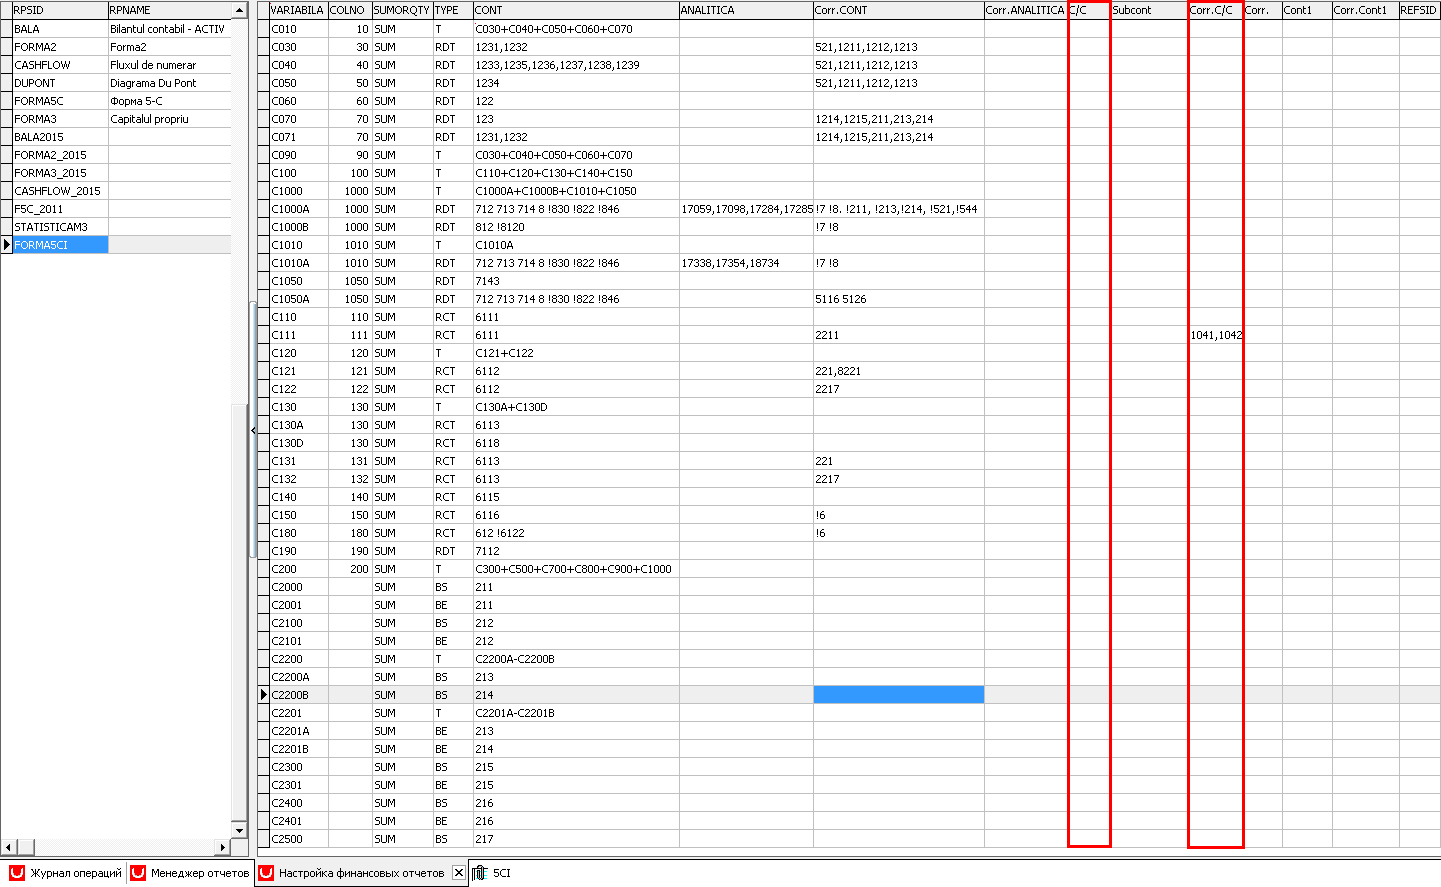Click the TYPE column header

[x=453, y=10]
